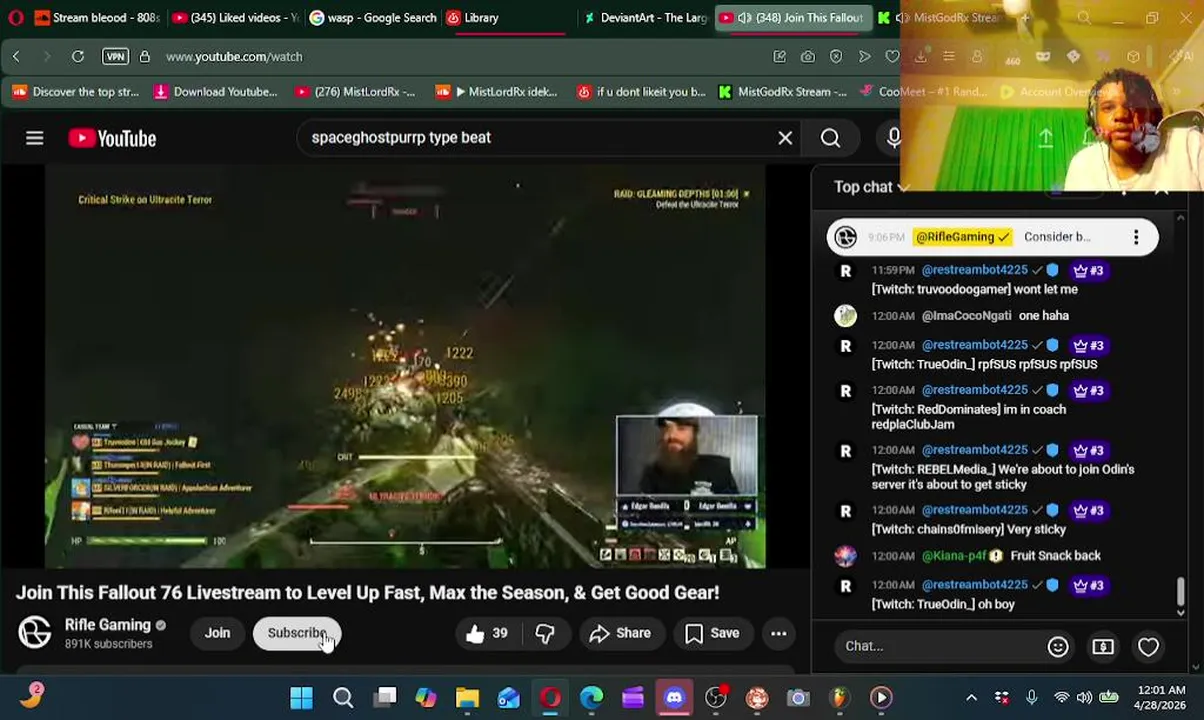
Task: Open the Rifle Gaming channel avatar
Action: click(x=35, y=632)
